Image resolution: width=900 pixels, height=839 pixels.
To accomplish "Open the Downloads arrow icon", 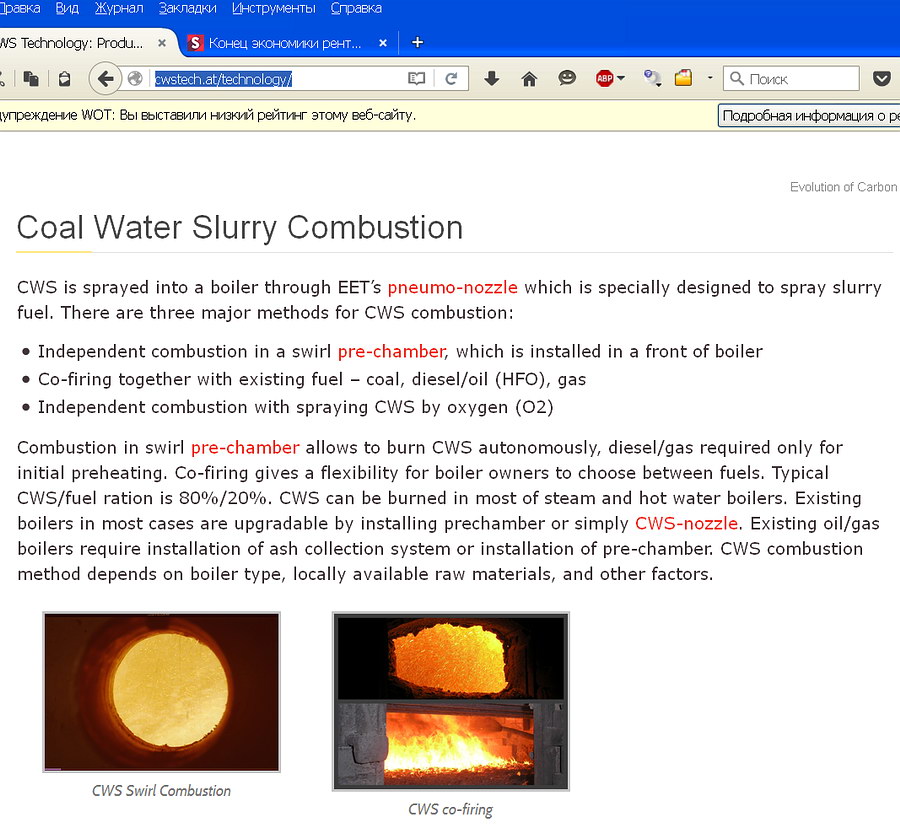I will 491,79.
